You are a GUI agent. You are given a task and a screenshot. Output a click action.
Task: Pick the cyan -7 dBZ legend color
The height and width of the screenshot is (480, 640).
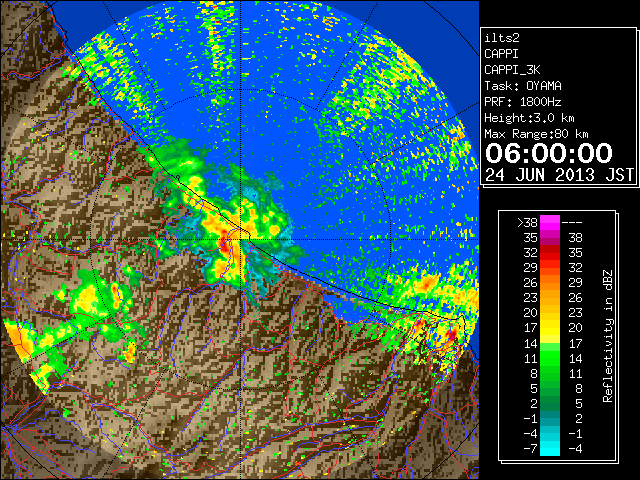[550, 449]
